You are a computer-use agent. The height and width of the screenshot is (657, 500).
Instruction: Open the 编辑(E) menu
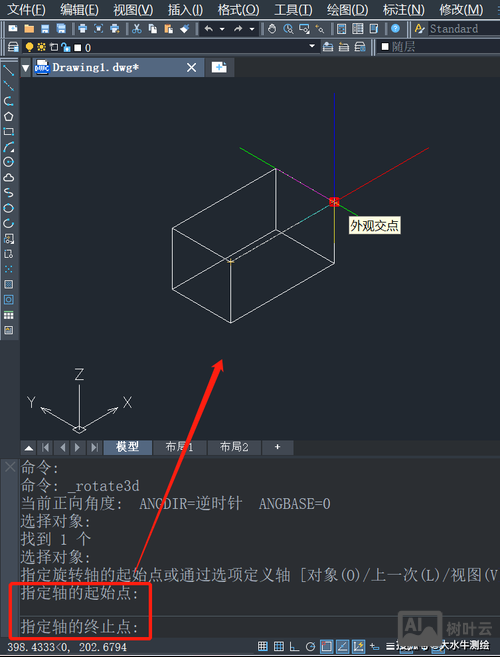coord(80,9)
